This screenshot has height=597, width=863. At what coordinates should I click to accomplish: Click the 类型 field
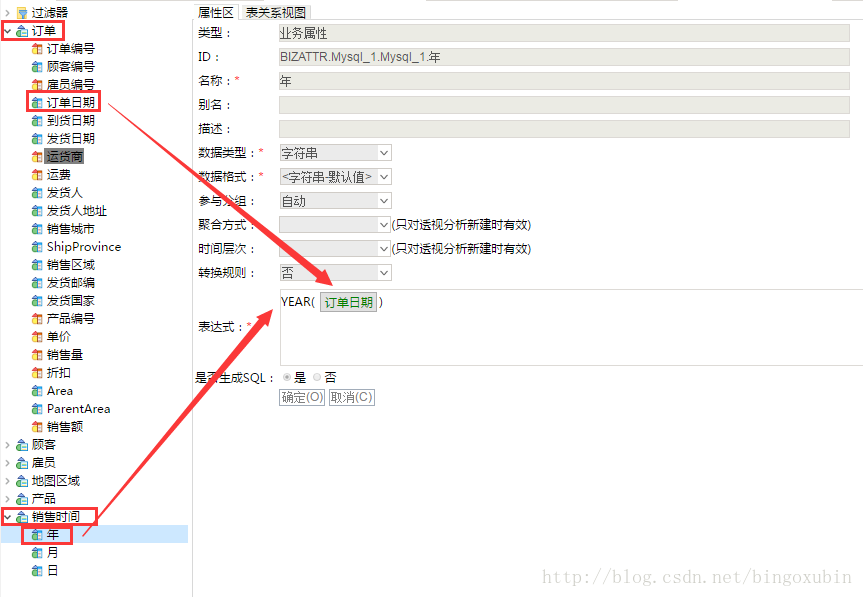click(x=564, y=33)
